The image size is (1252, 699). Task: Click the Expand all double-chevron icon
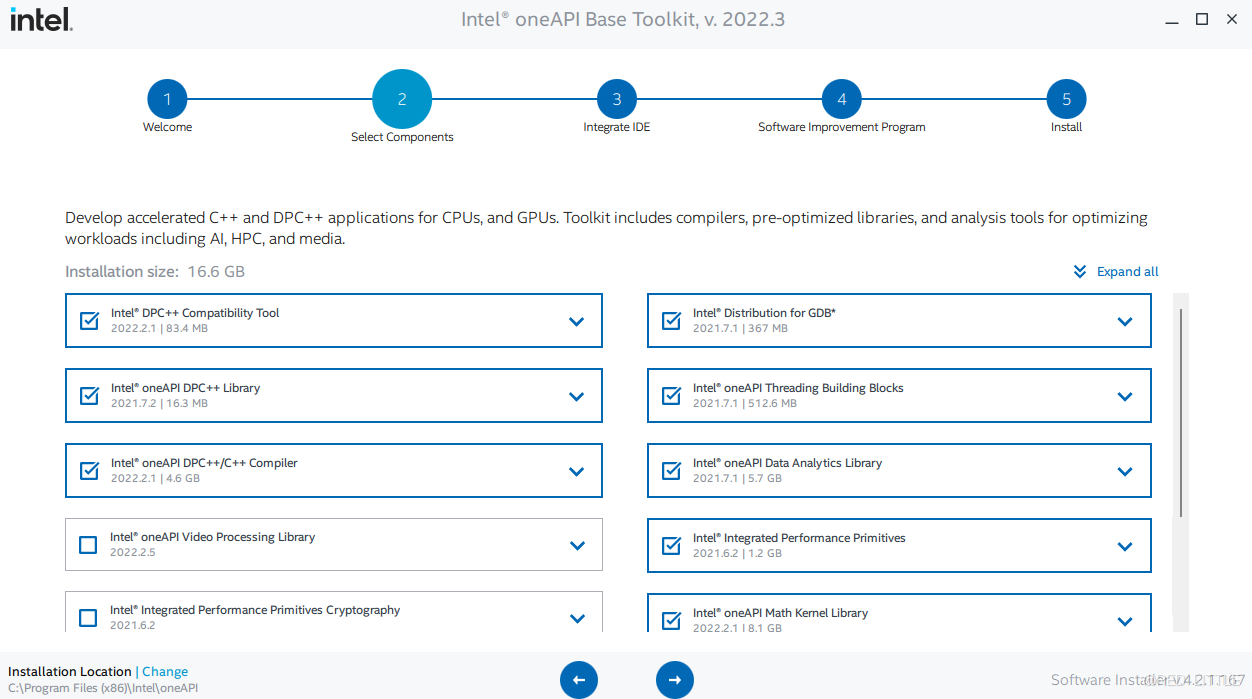pyautogui.click(x=1080, y=271)
